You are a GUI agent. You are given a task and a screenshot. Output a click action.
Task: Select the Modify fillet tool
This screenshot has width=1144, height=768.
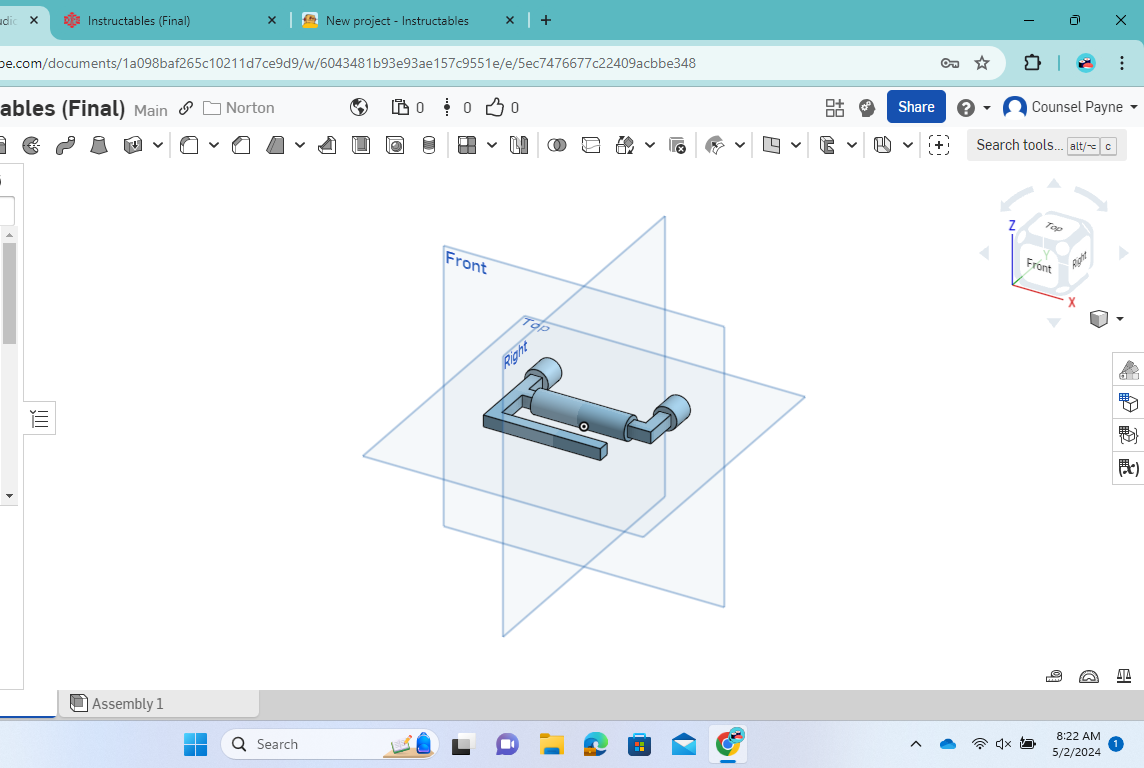click(x=715, y=145)
